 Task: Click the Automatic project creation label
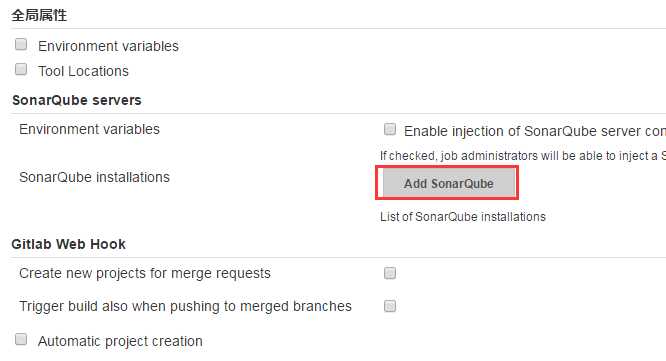(120, 341)
